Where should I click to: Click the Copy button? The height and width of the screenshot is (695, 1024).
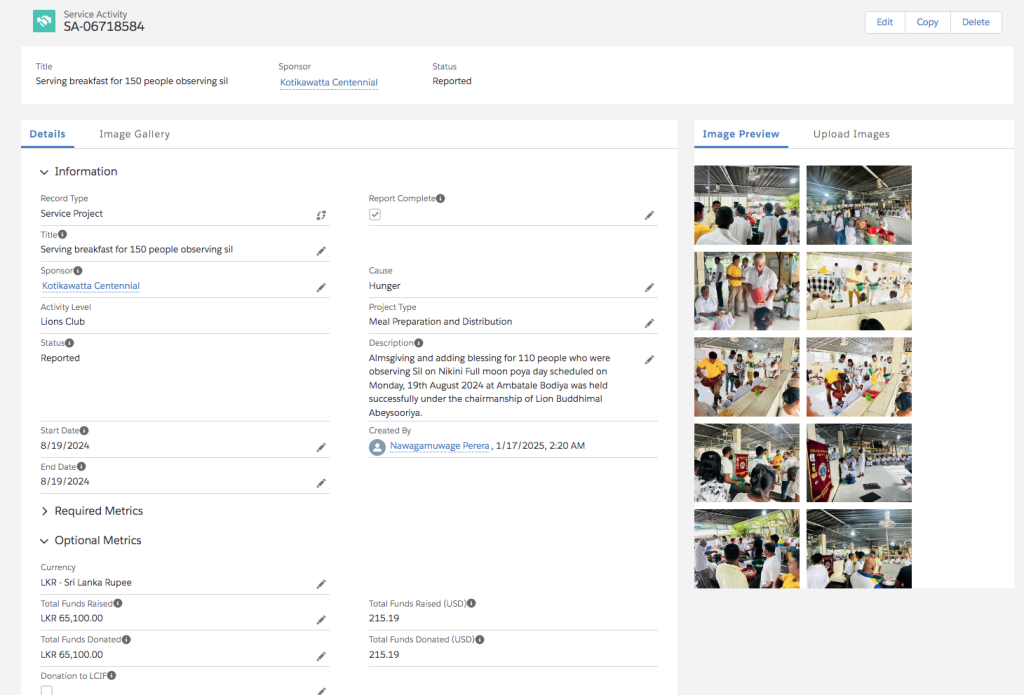pos(927,22)
